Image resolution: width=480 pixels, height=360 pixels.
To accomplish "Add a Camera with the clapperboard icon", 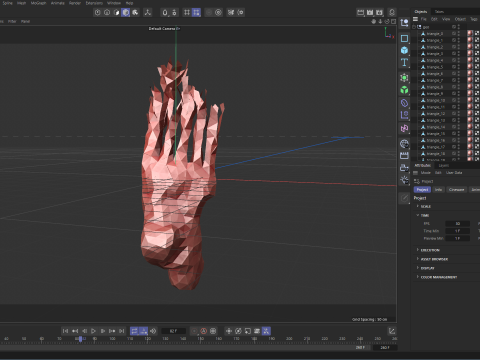I will [404, 156].
